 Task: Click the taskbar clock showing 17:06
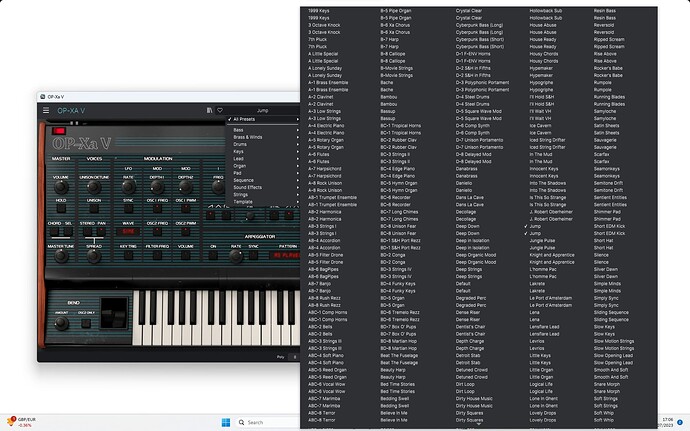(x=668, y=422)
